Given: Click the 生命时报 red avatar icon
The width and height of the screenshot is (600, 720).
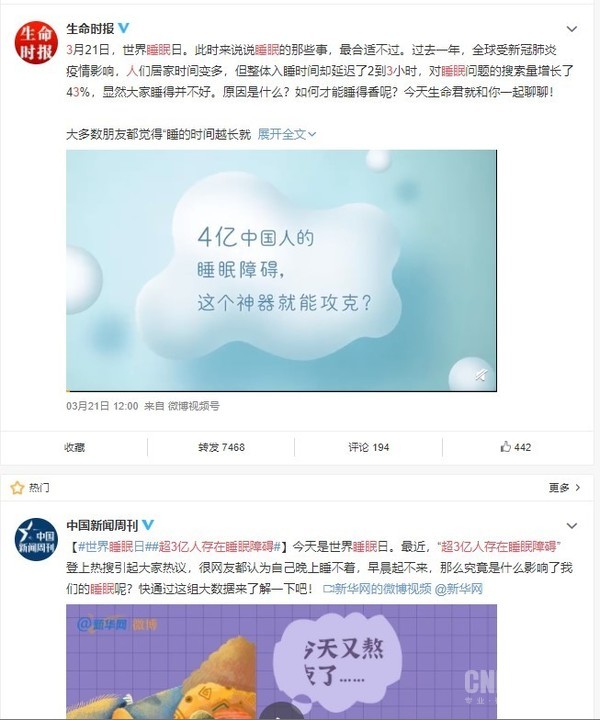Looking at the screenshot, I should pos(36,42).
